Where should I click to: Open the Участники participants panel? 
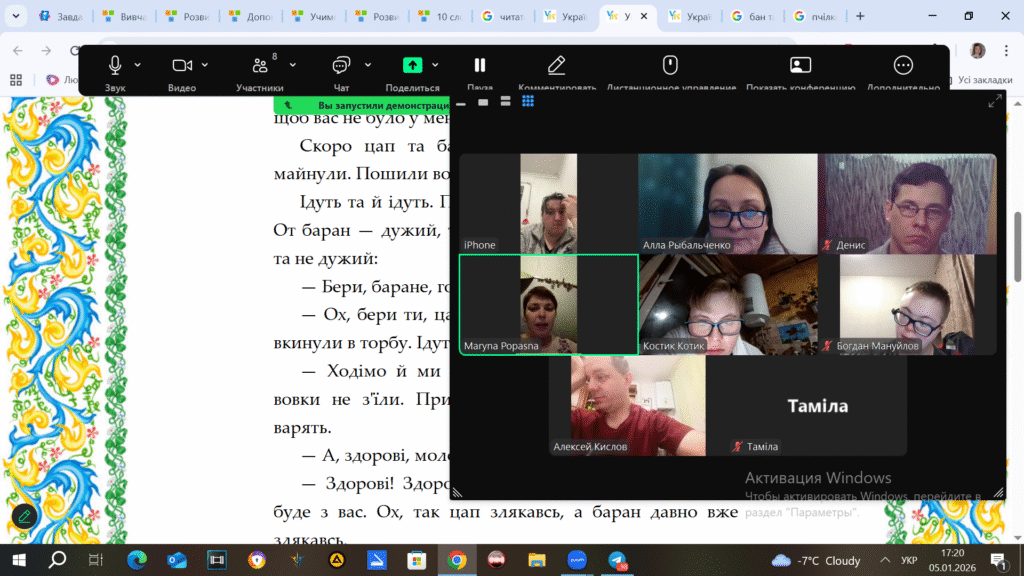[260, 65]
